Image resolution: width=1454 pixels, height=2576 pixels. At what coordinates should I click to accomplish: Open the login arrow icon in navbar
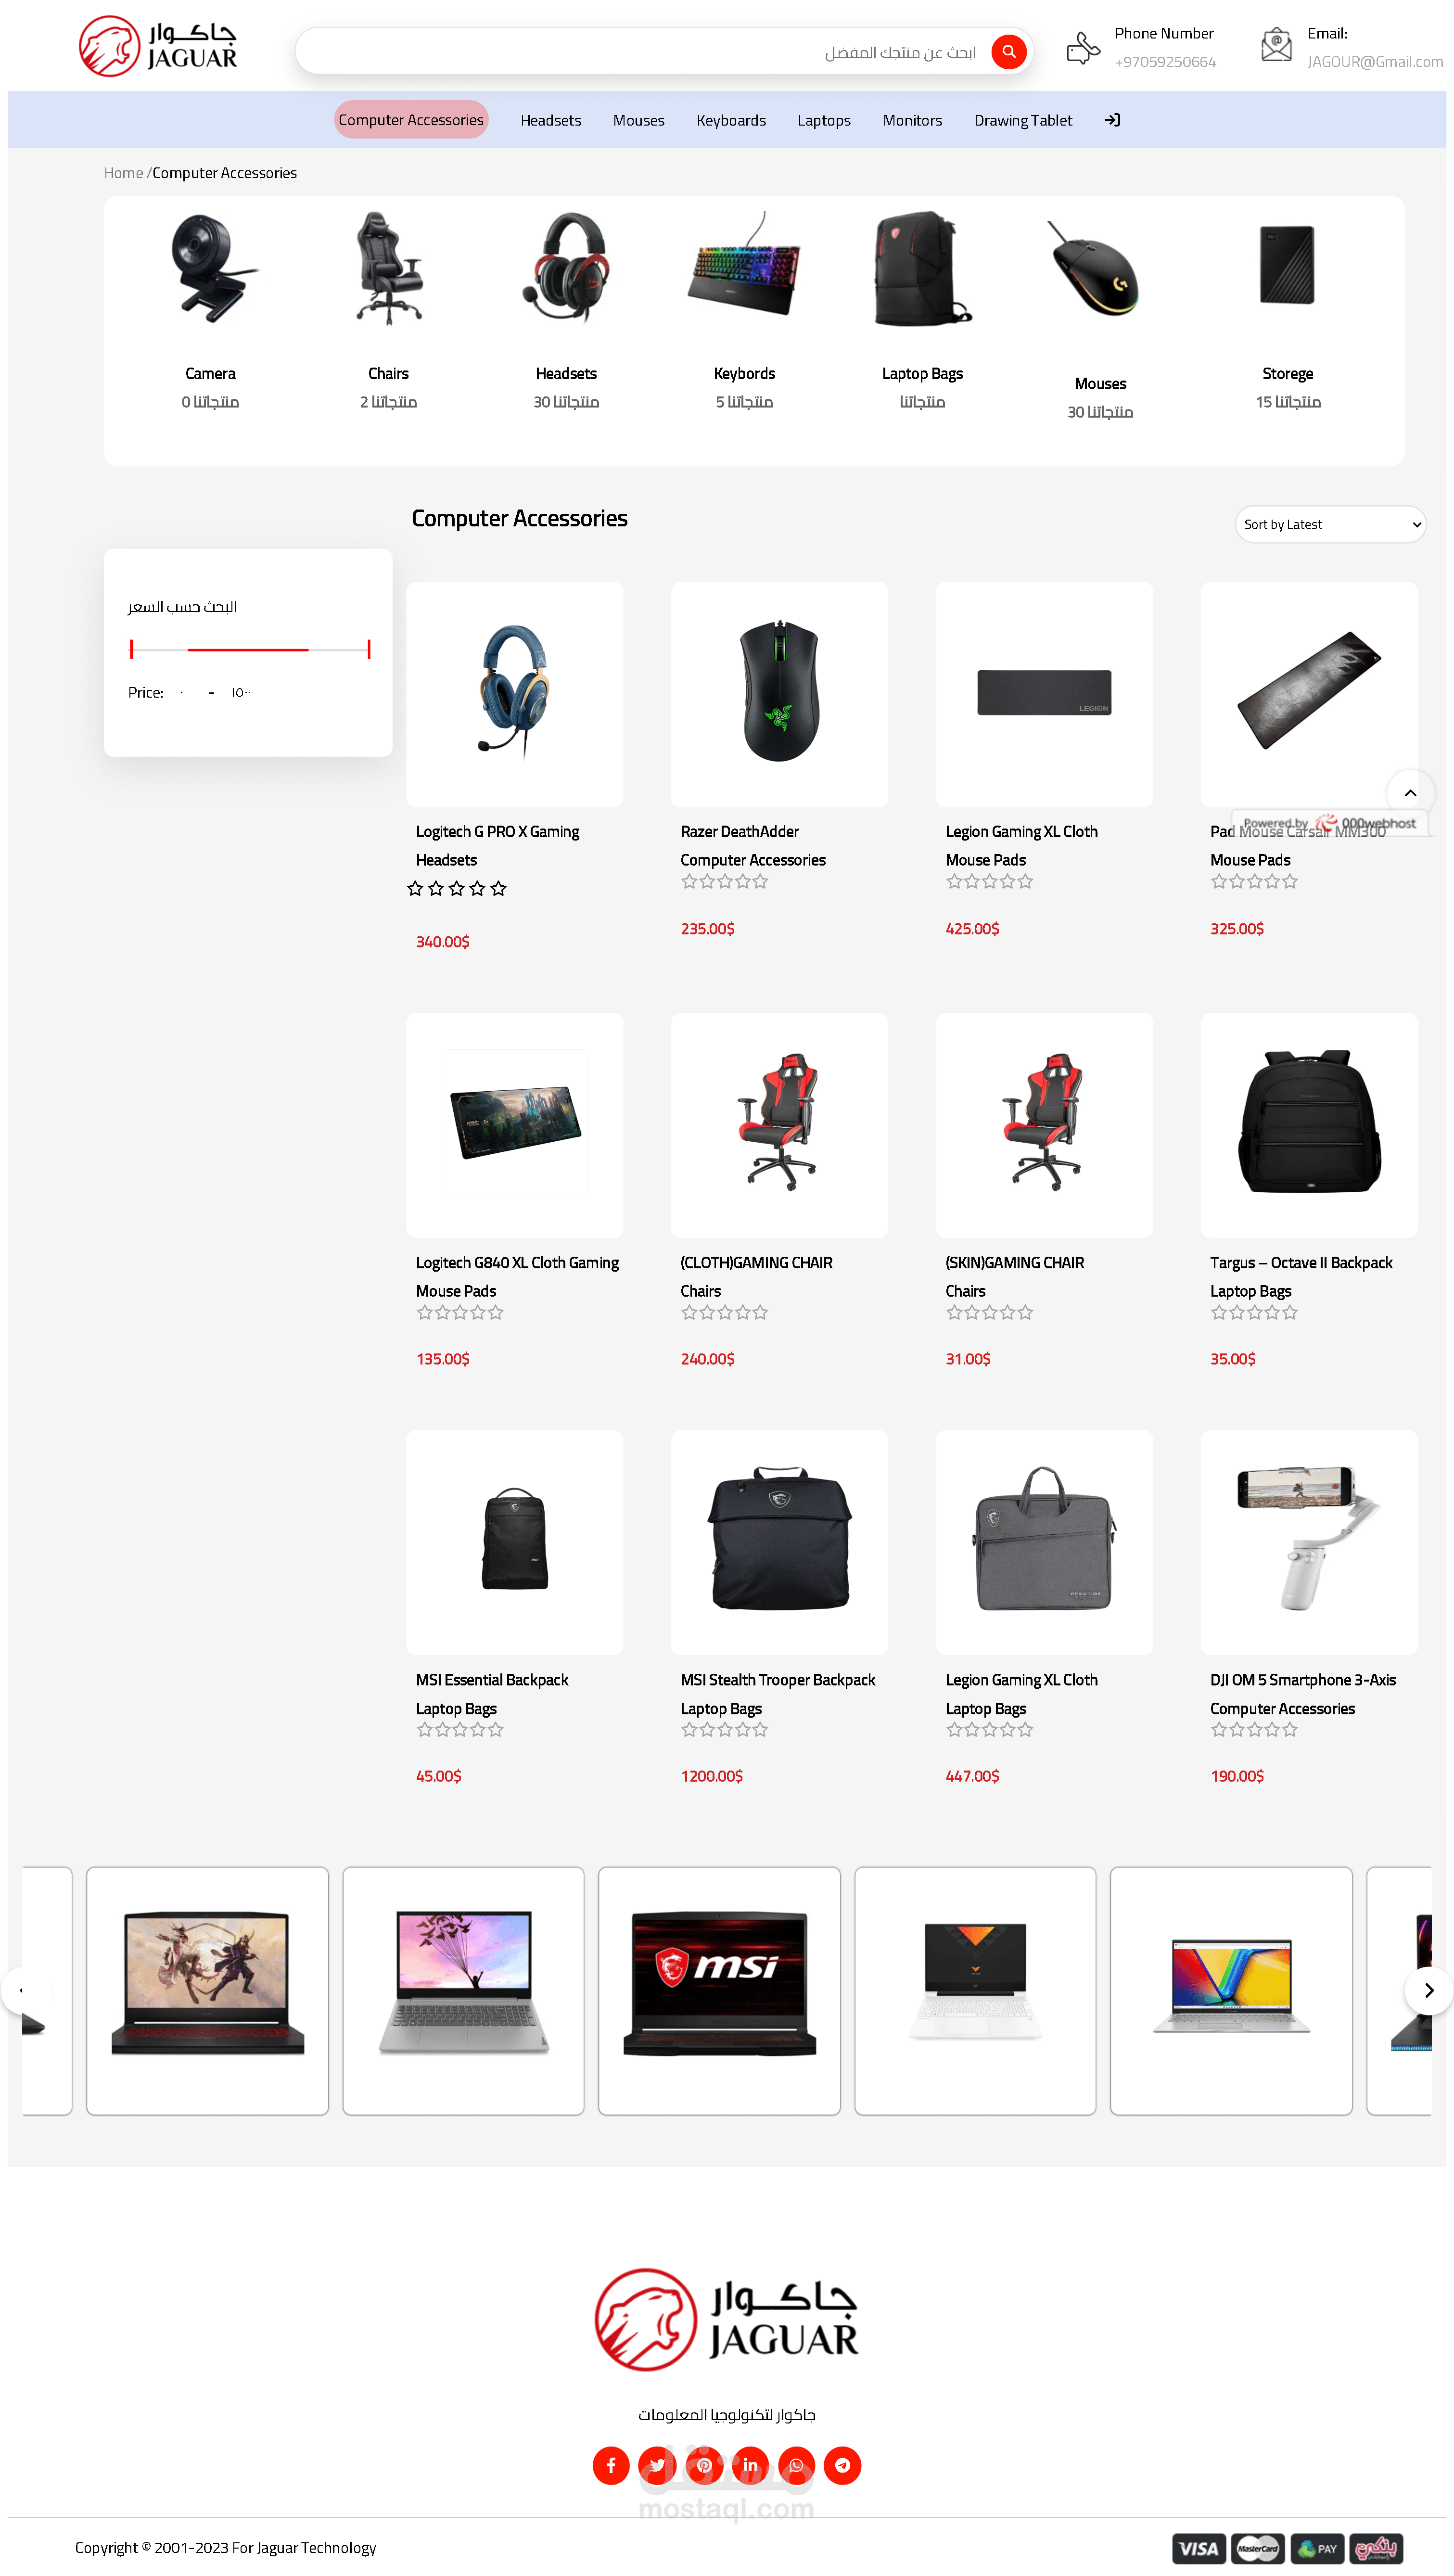(1112, 120)
